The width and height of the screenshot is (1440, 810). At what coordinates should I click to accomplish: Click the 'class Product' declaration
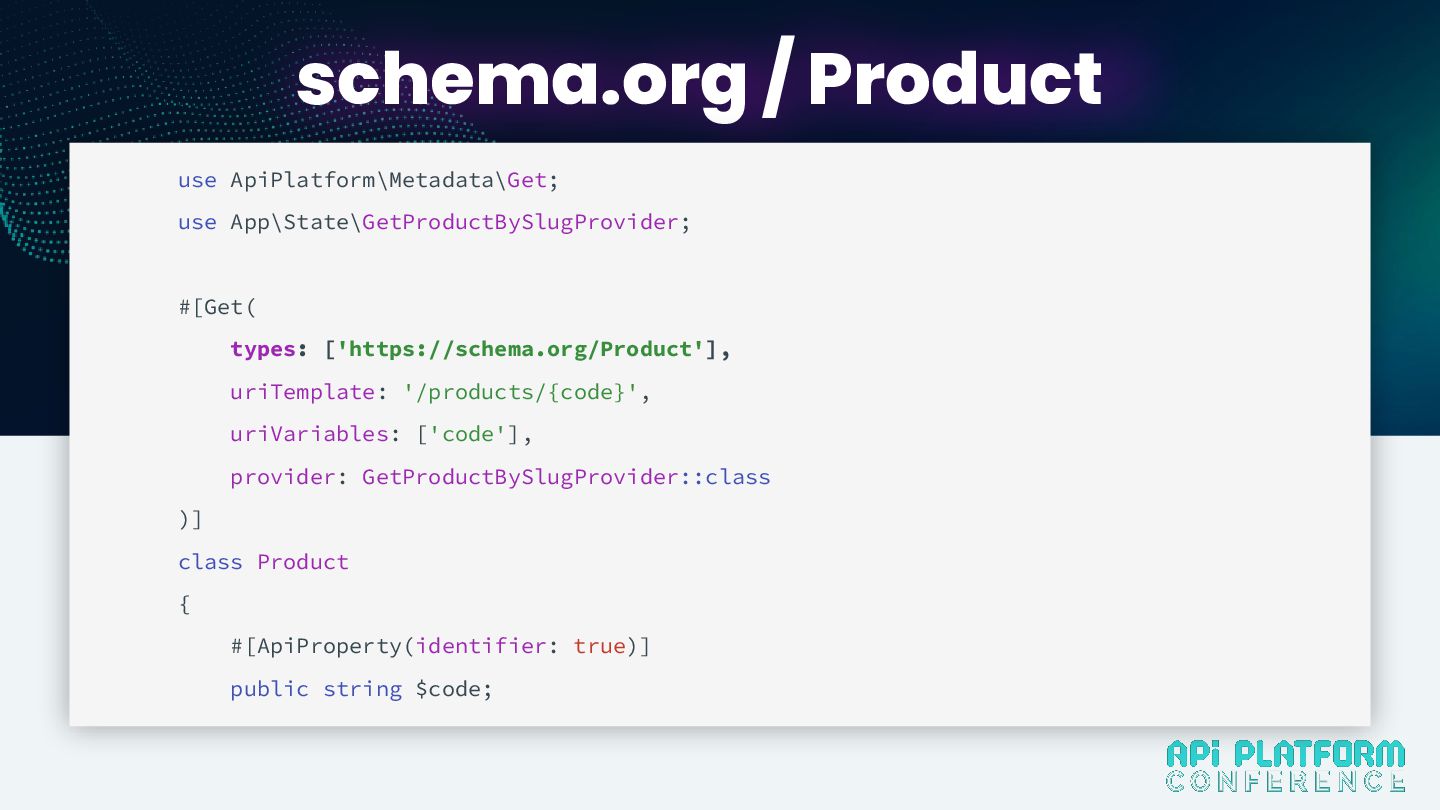coord(264,562)
